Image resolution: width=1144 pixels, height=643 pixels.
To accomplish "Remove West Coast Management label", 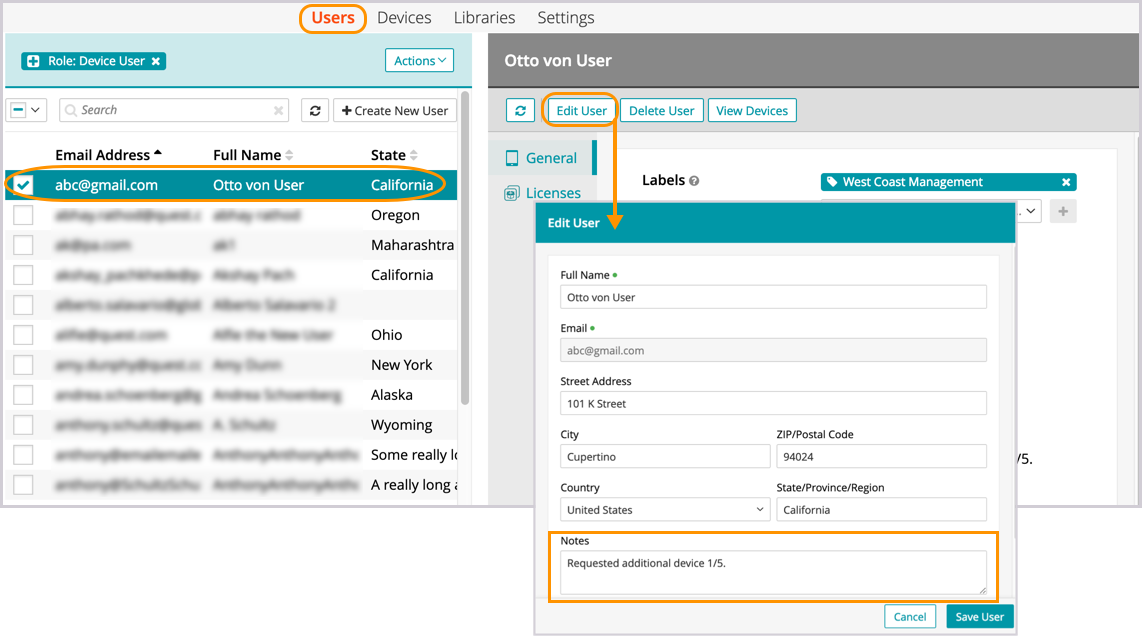I will 1066,182.
